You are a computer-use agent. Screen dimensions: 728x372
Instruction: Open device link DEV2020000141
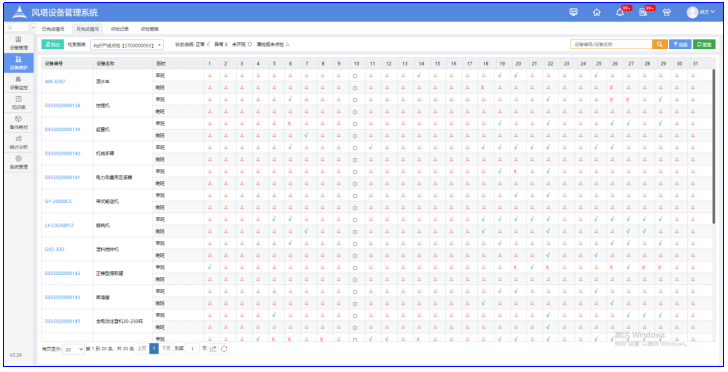tap(62, 177)
